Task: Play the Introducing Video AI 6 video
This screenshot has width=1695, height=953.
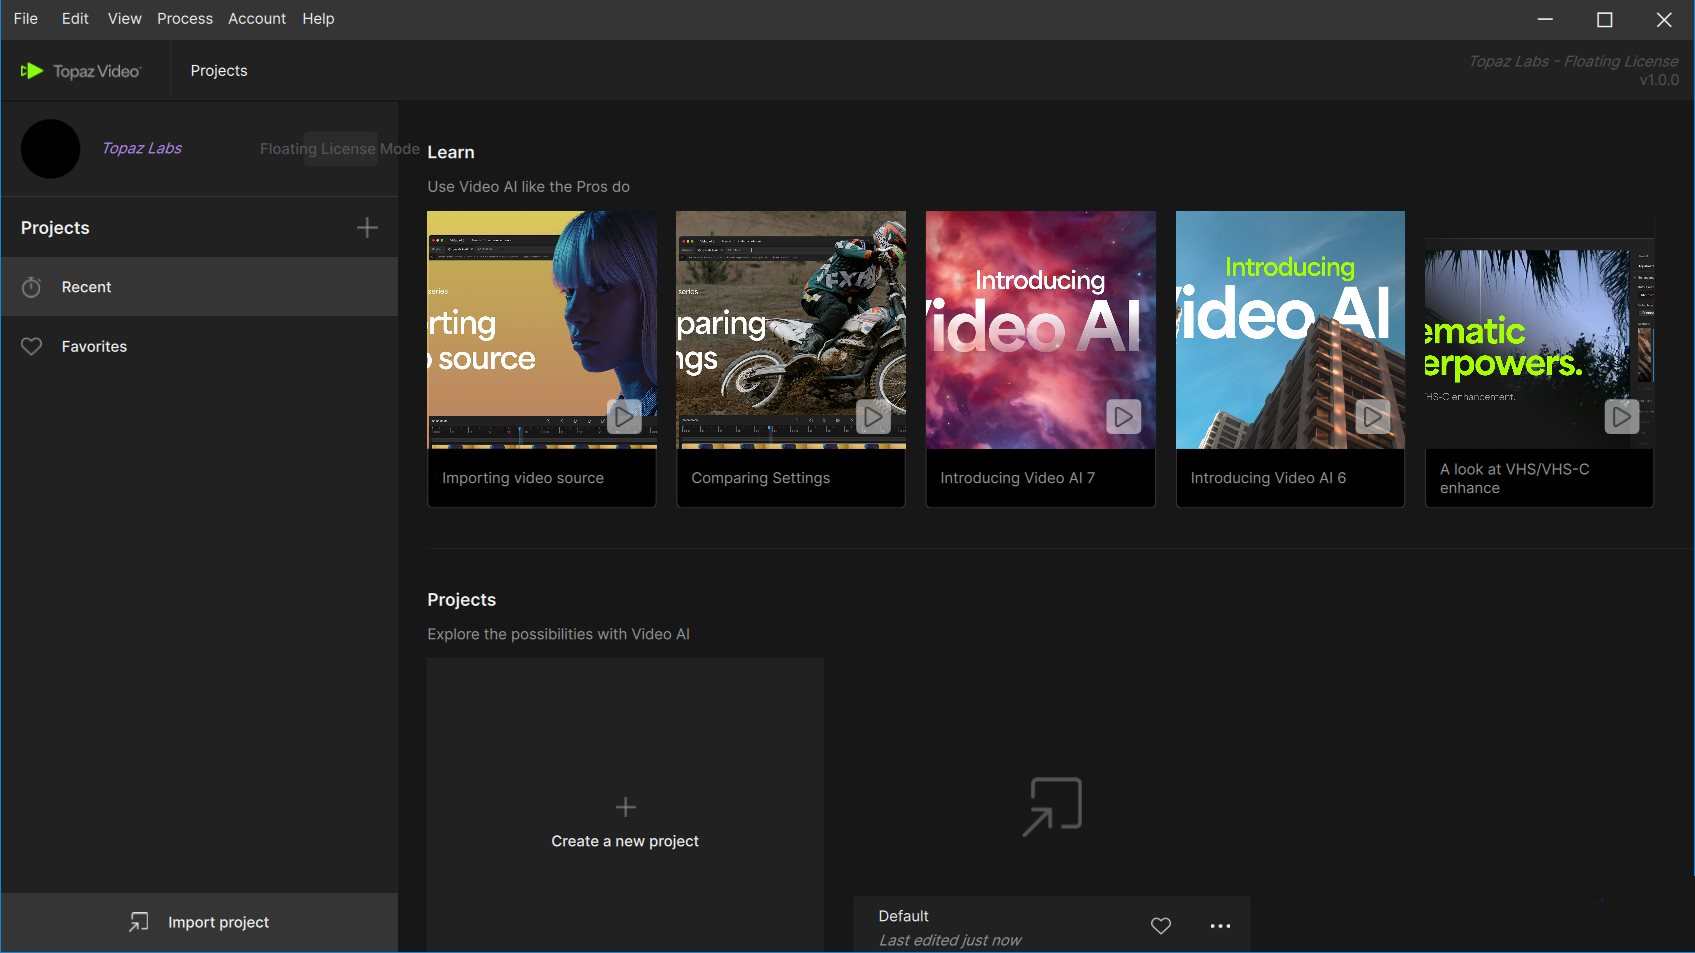Action: [x=1372, y=417]
